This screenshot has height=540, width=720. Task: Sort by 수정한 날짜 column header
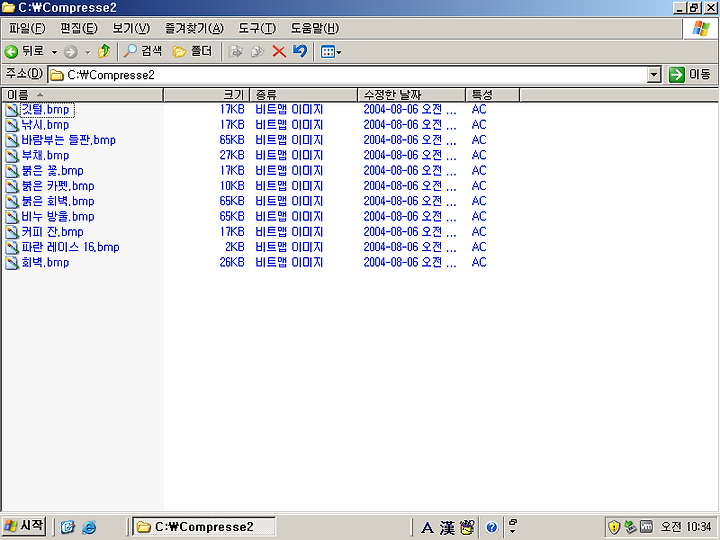411,95
